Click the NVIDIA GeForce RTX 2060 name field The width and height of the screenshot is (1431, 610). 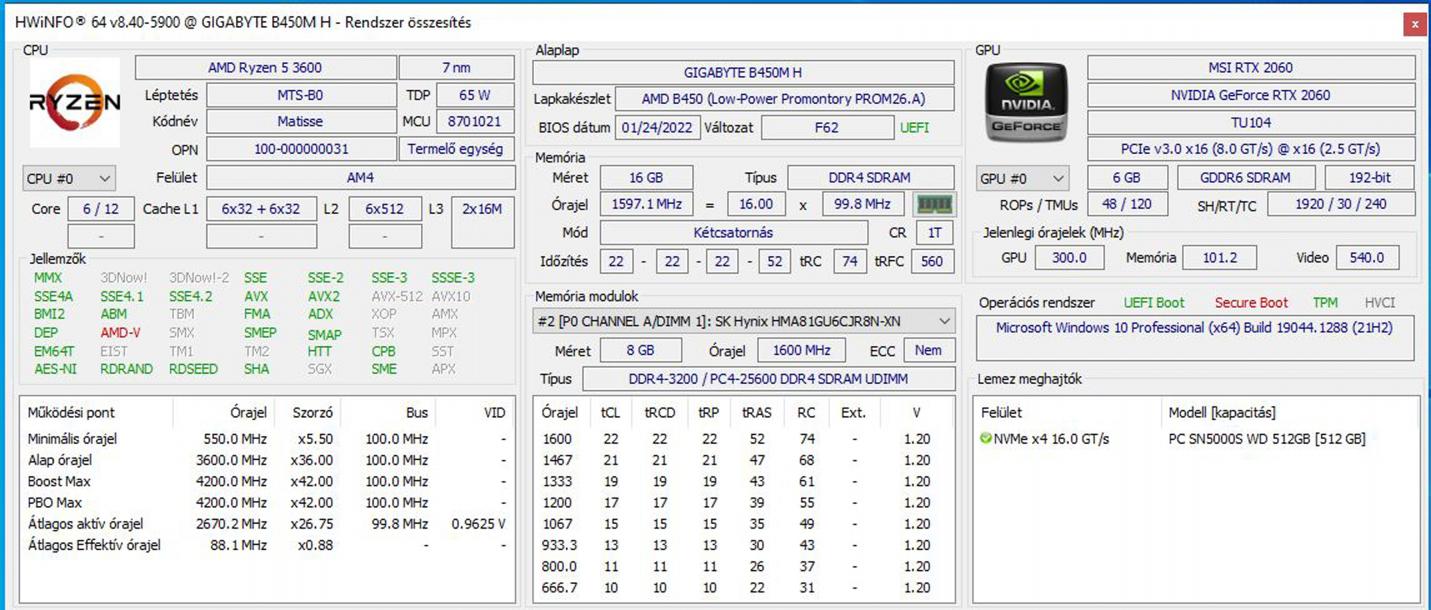(1251, 95)
